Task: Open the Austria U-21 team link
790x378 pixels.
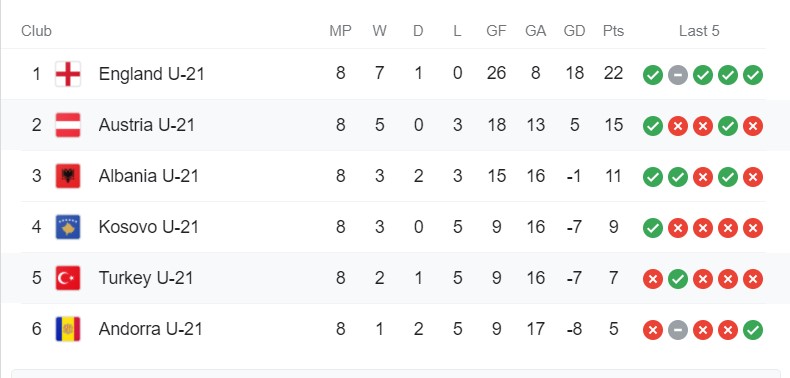Action: [147, 125]
